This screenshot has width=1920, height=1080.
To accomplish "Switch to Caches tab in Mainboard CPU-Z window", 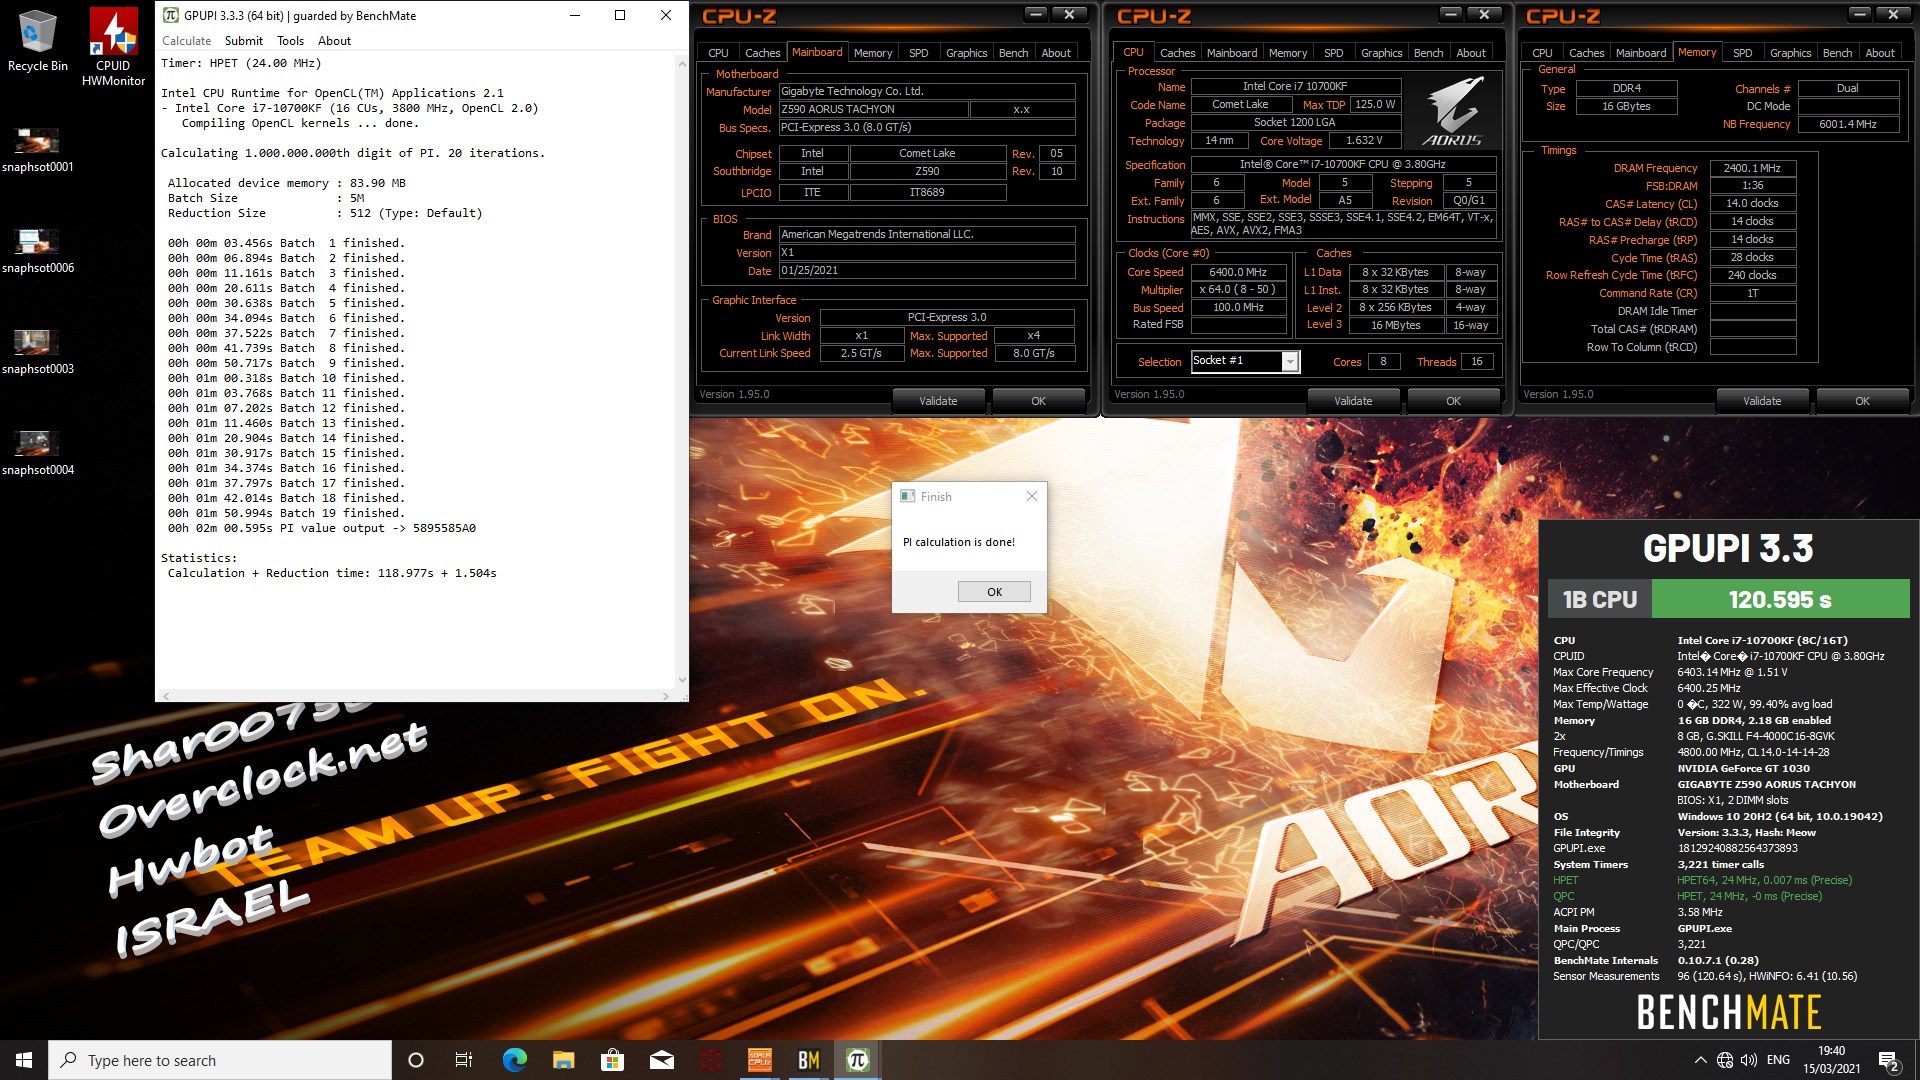I will pyautogui.click(x=762, y=53).
